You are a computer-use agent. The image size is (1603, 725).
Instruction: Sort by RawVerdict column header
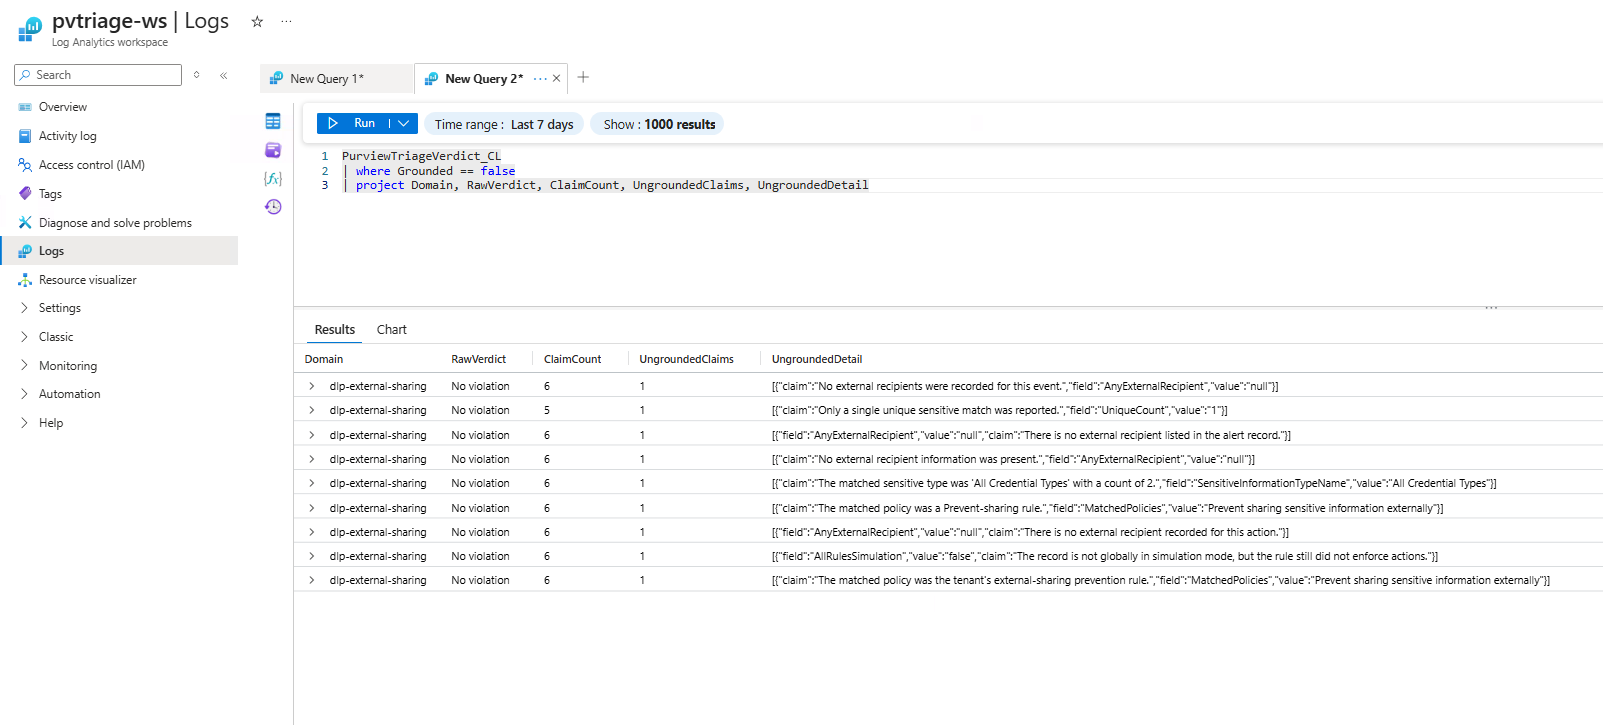[479, 359]
